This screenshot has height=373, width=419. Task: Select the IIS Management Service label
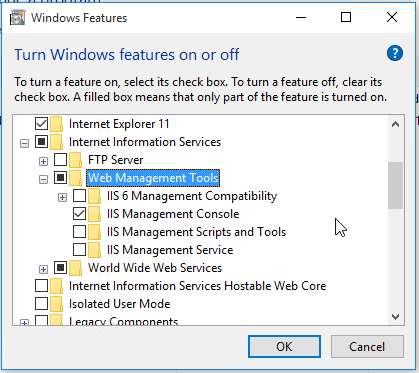(170, 250)
